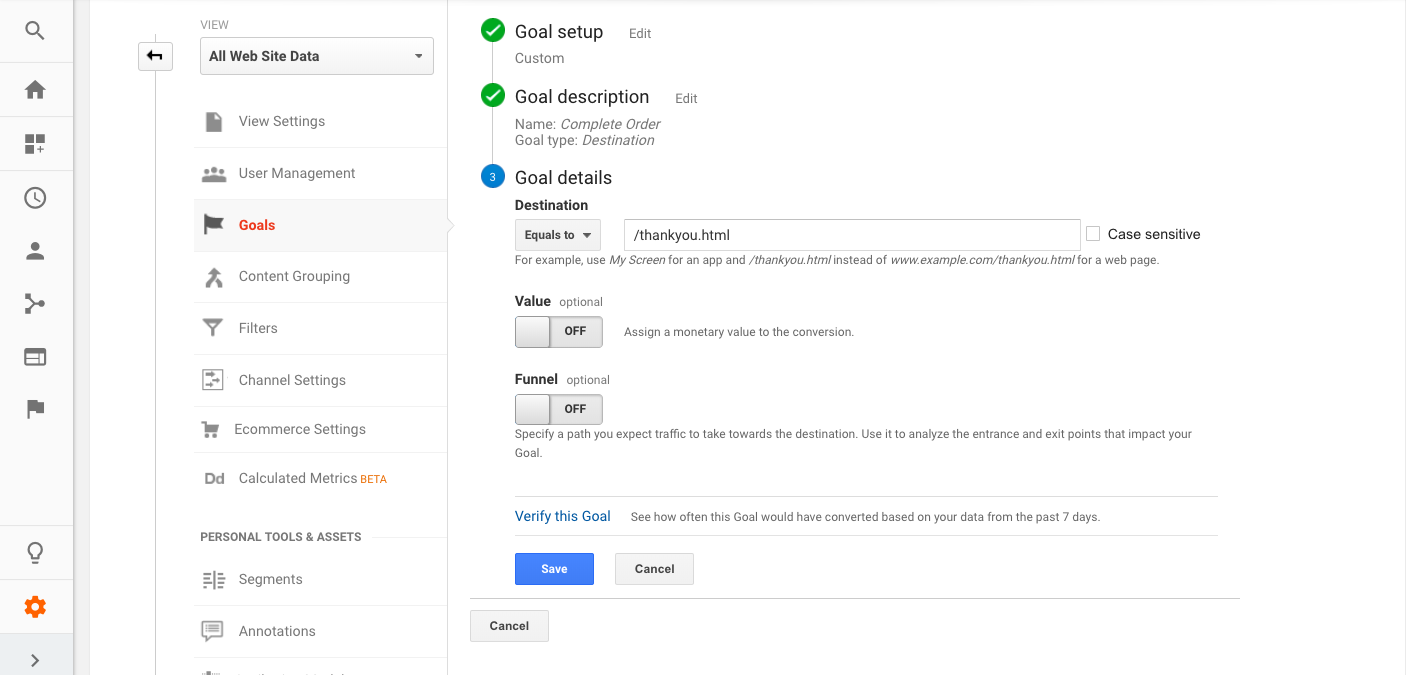Click the orange Admin gear icon

[x=35, y=607]
